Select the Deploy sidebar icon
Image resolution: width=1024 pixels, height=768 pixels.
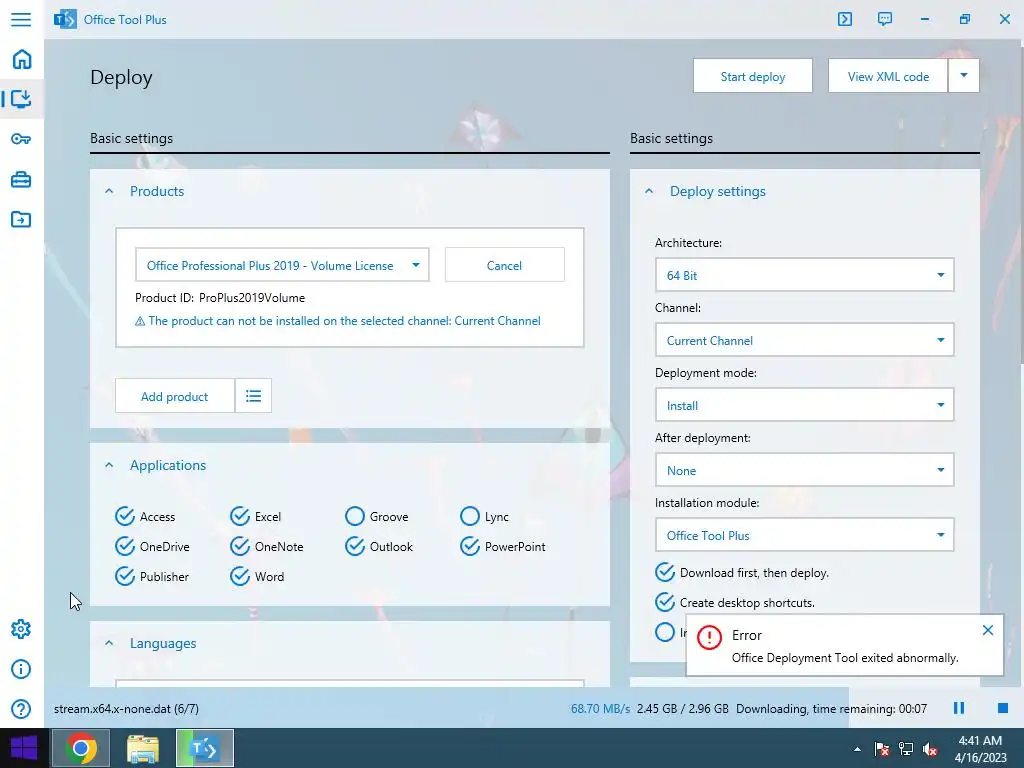click(x=21, y=99)
